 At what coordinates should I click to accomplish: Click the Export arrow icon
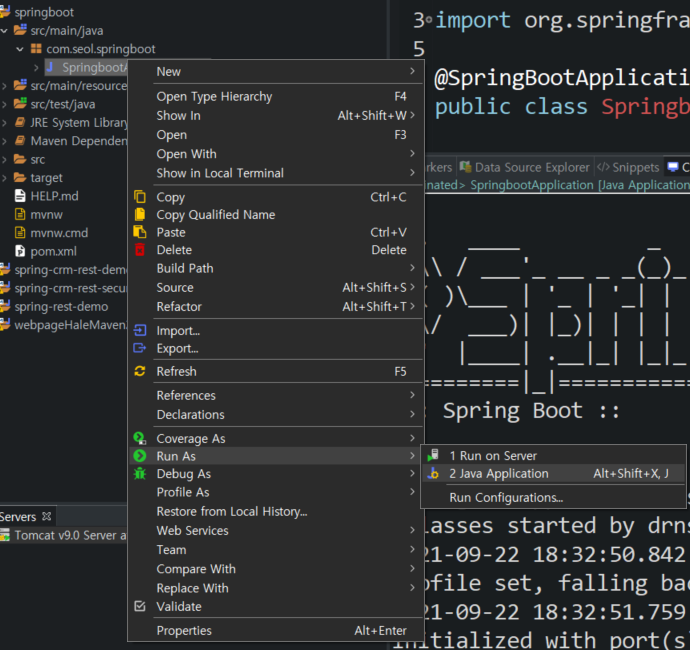139,348
